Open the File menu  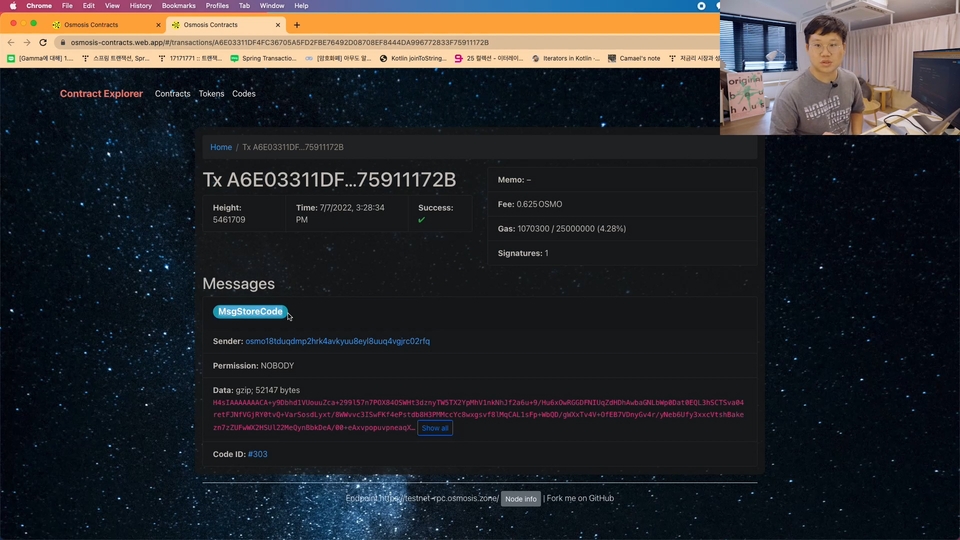point(67,6)
